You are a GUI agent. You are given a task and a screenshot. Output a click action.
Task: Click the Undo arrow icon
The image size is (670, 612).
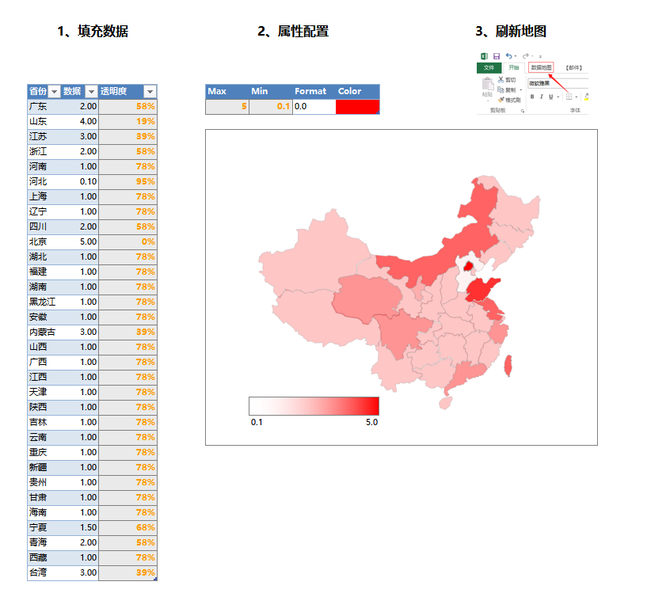click(x=509, y=56)
